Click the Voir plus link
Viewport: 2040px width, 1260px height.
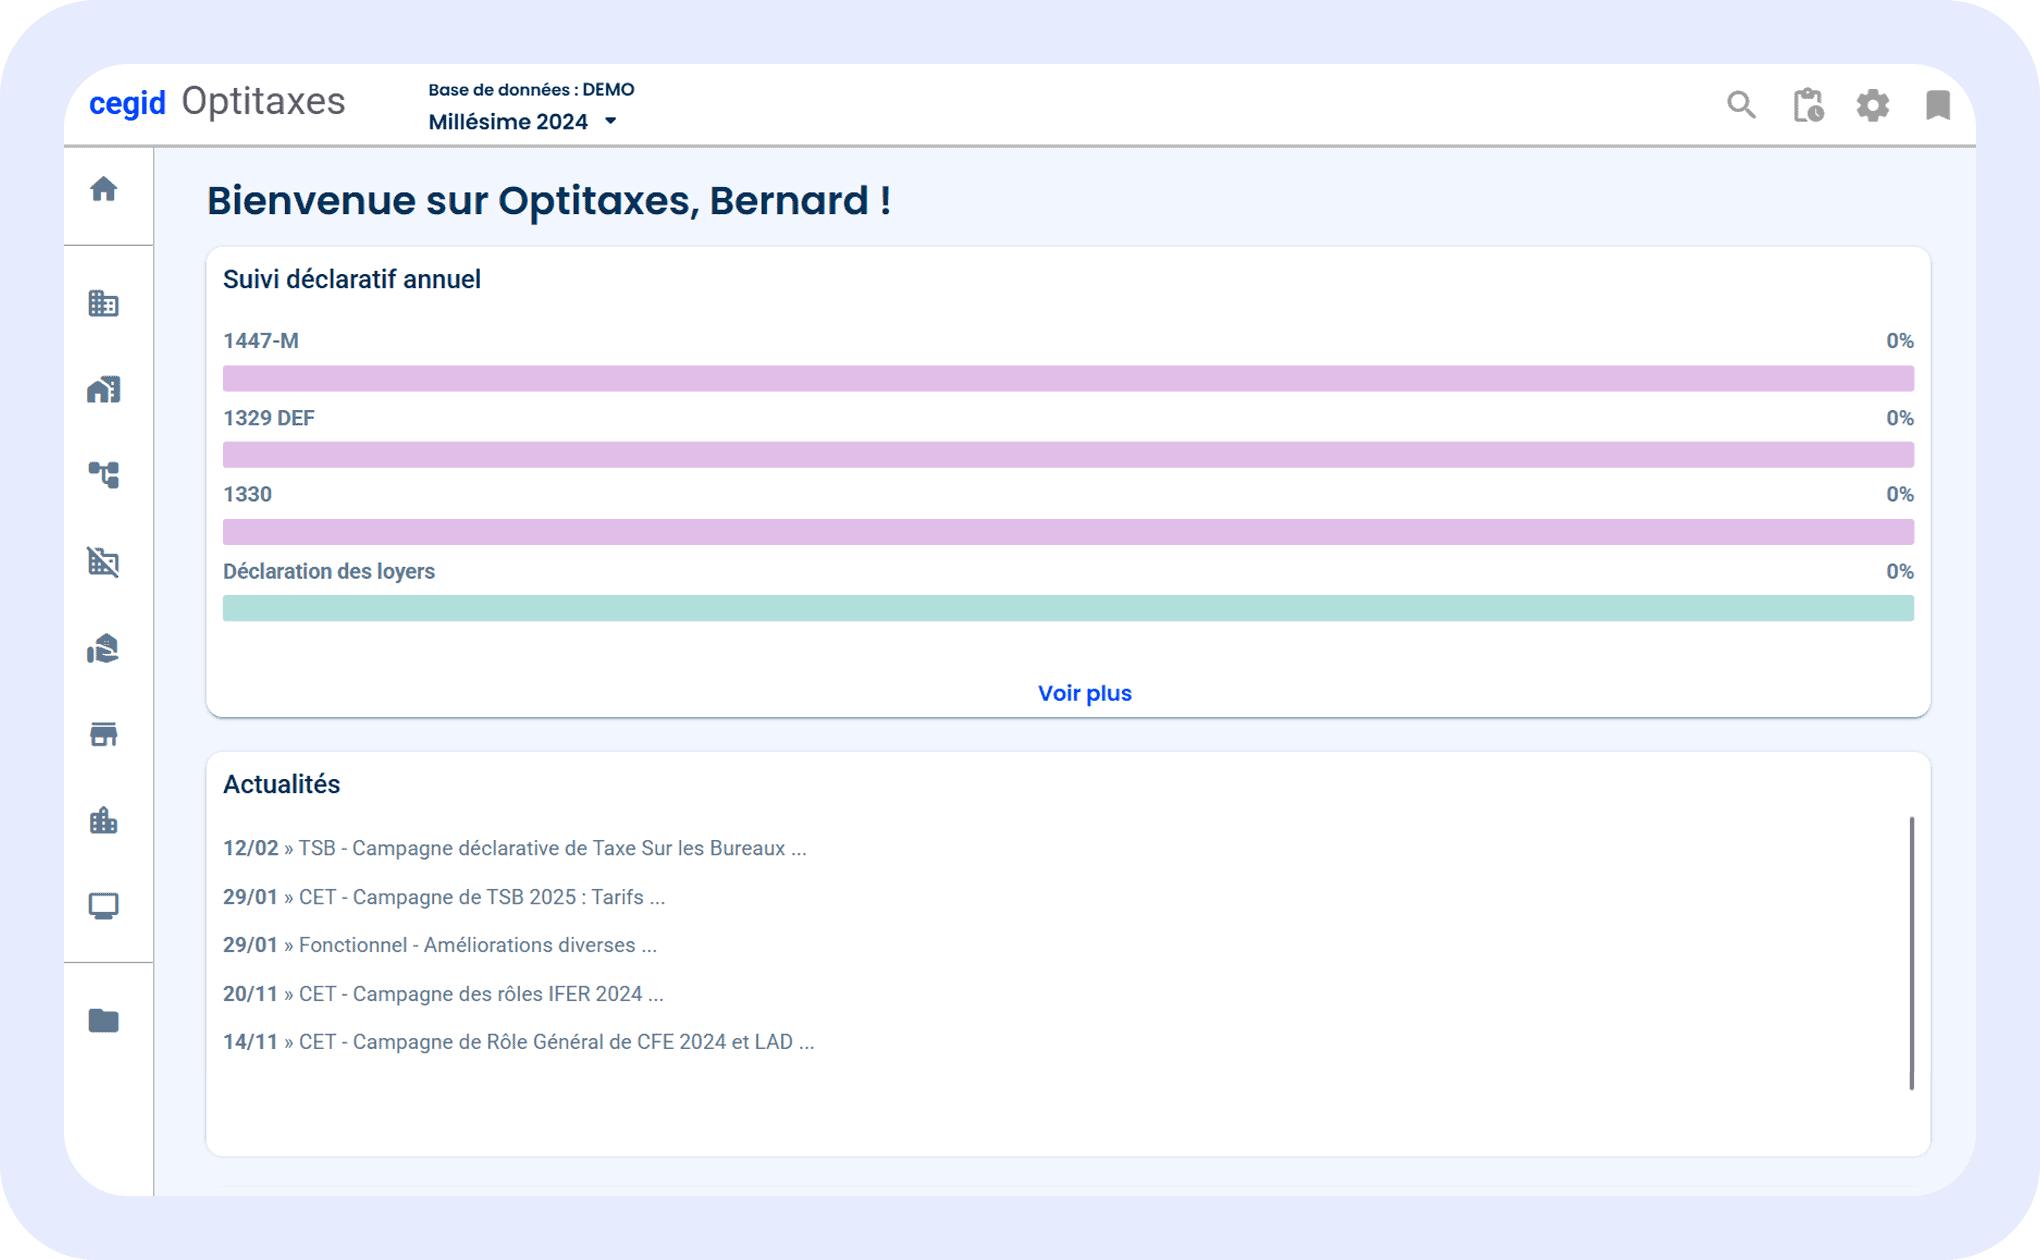1084,693
